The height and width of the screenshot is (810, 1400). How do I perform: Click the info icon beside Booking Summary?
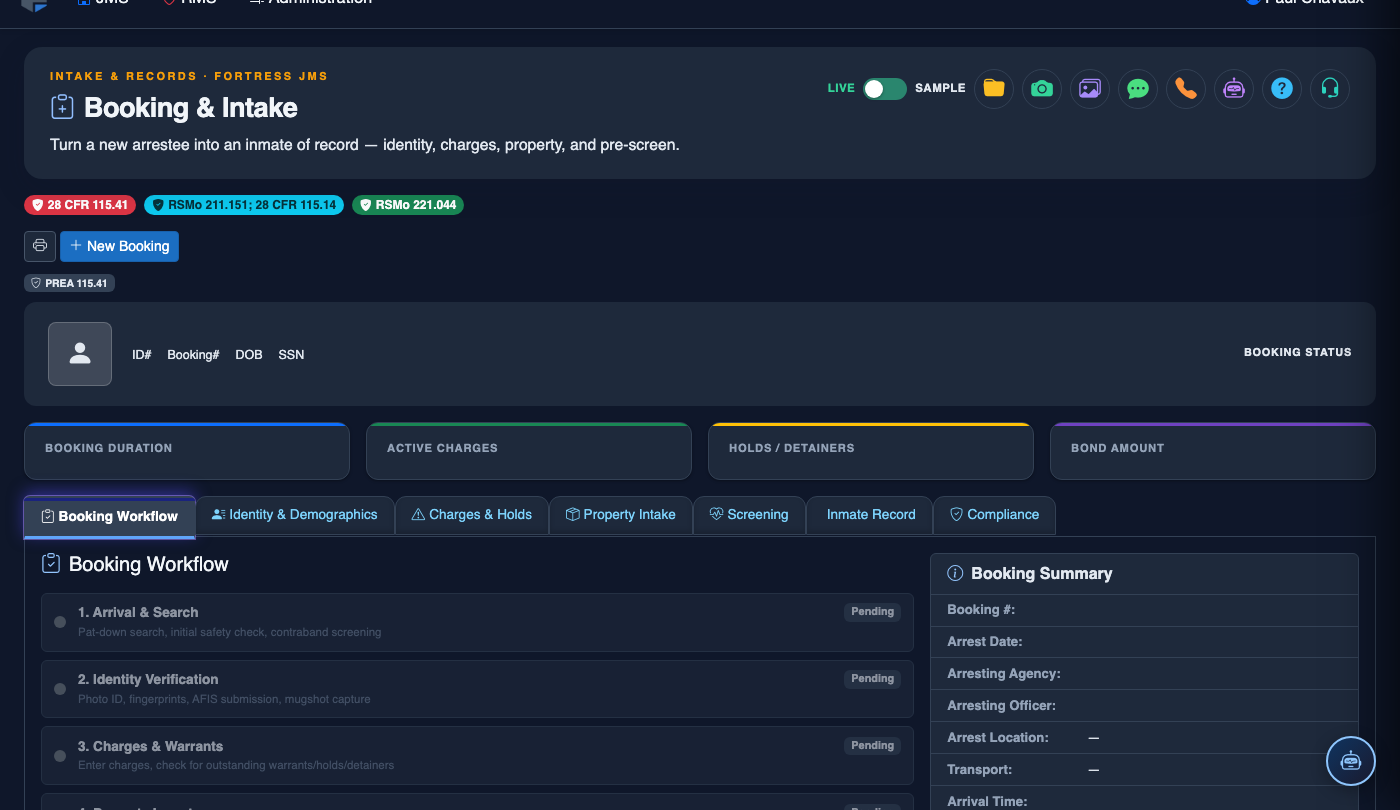tap(955, 573)
